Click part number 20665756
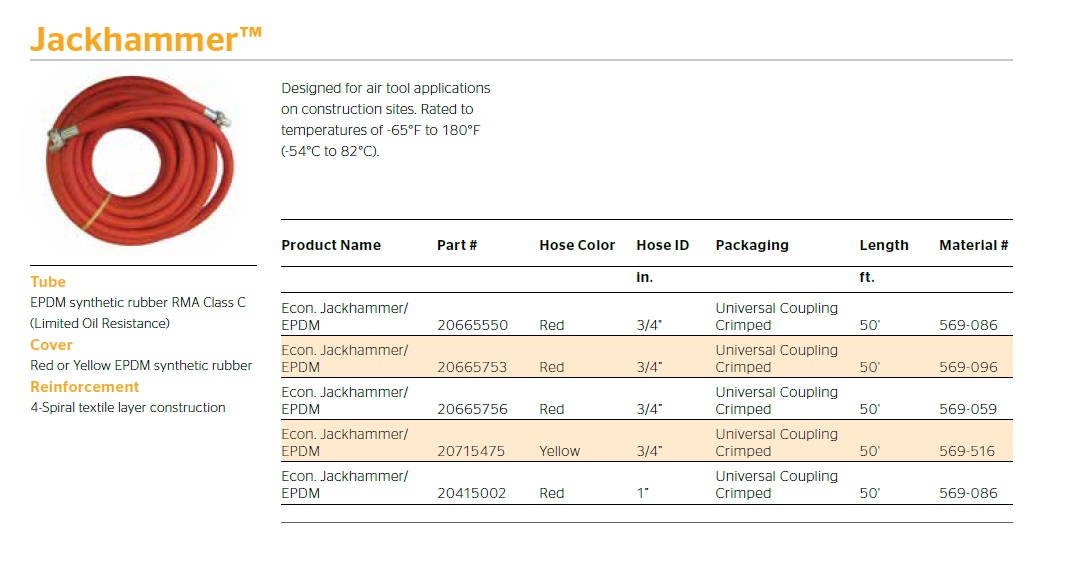The width and height of the screenshot is (1072, 562). tap(472, 409)
